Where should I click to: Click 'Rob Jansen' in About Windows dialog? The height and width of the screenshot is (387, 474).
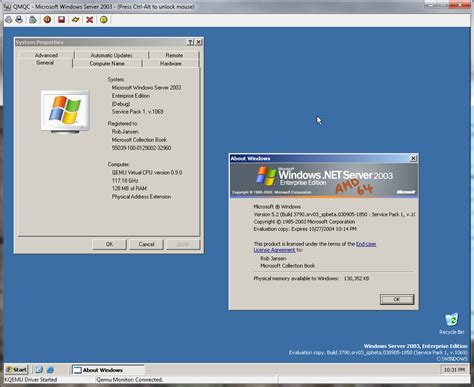273,258
